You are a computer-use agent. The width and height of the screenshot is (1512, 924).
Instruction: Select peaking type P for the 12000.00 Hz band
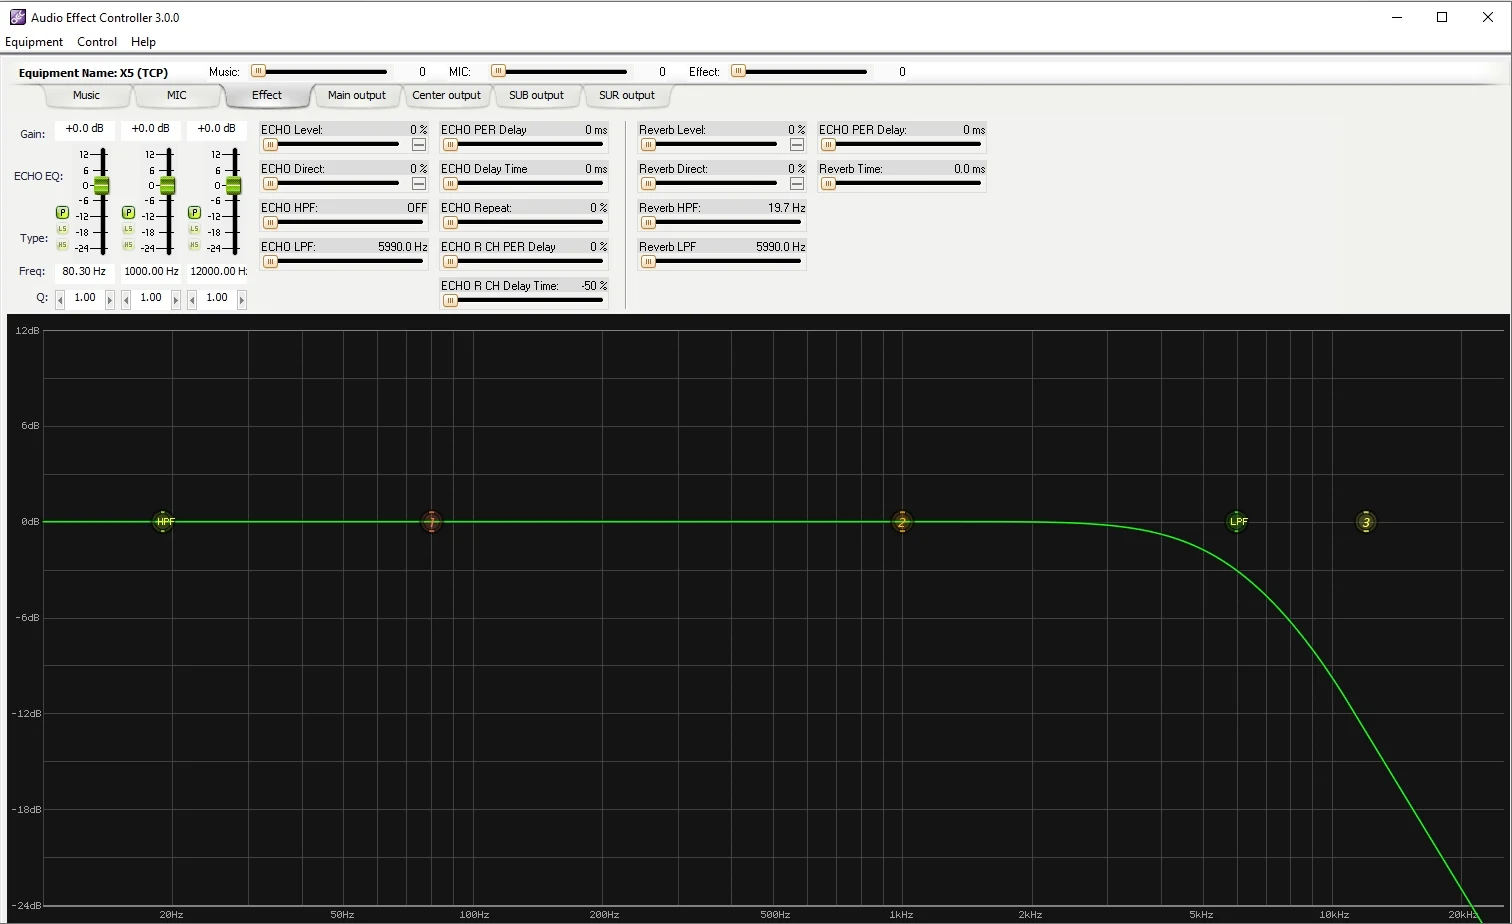tap(194, 213)
